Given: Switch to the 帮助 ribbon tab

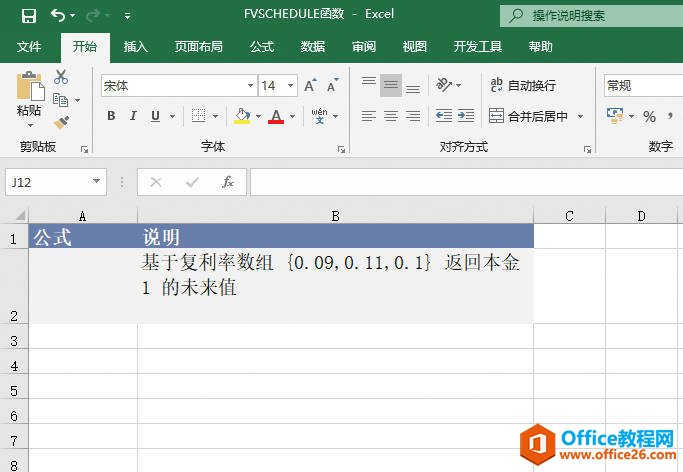Looking at the screenshot, I should [x=541, y=46].
